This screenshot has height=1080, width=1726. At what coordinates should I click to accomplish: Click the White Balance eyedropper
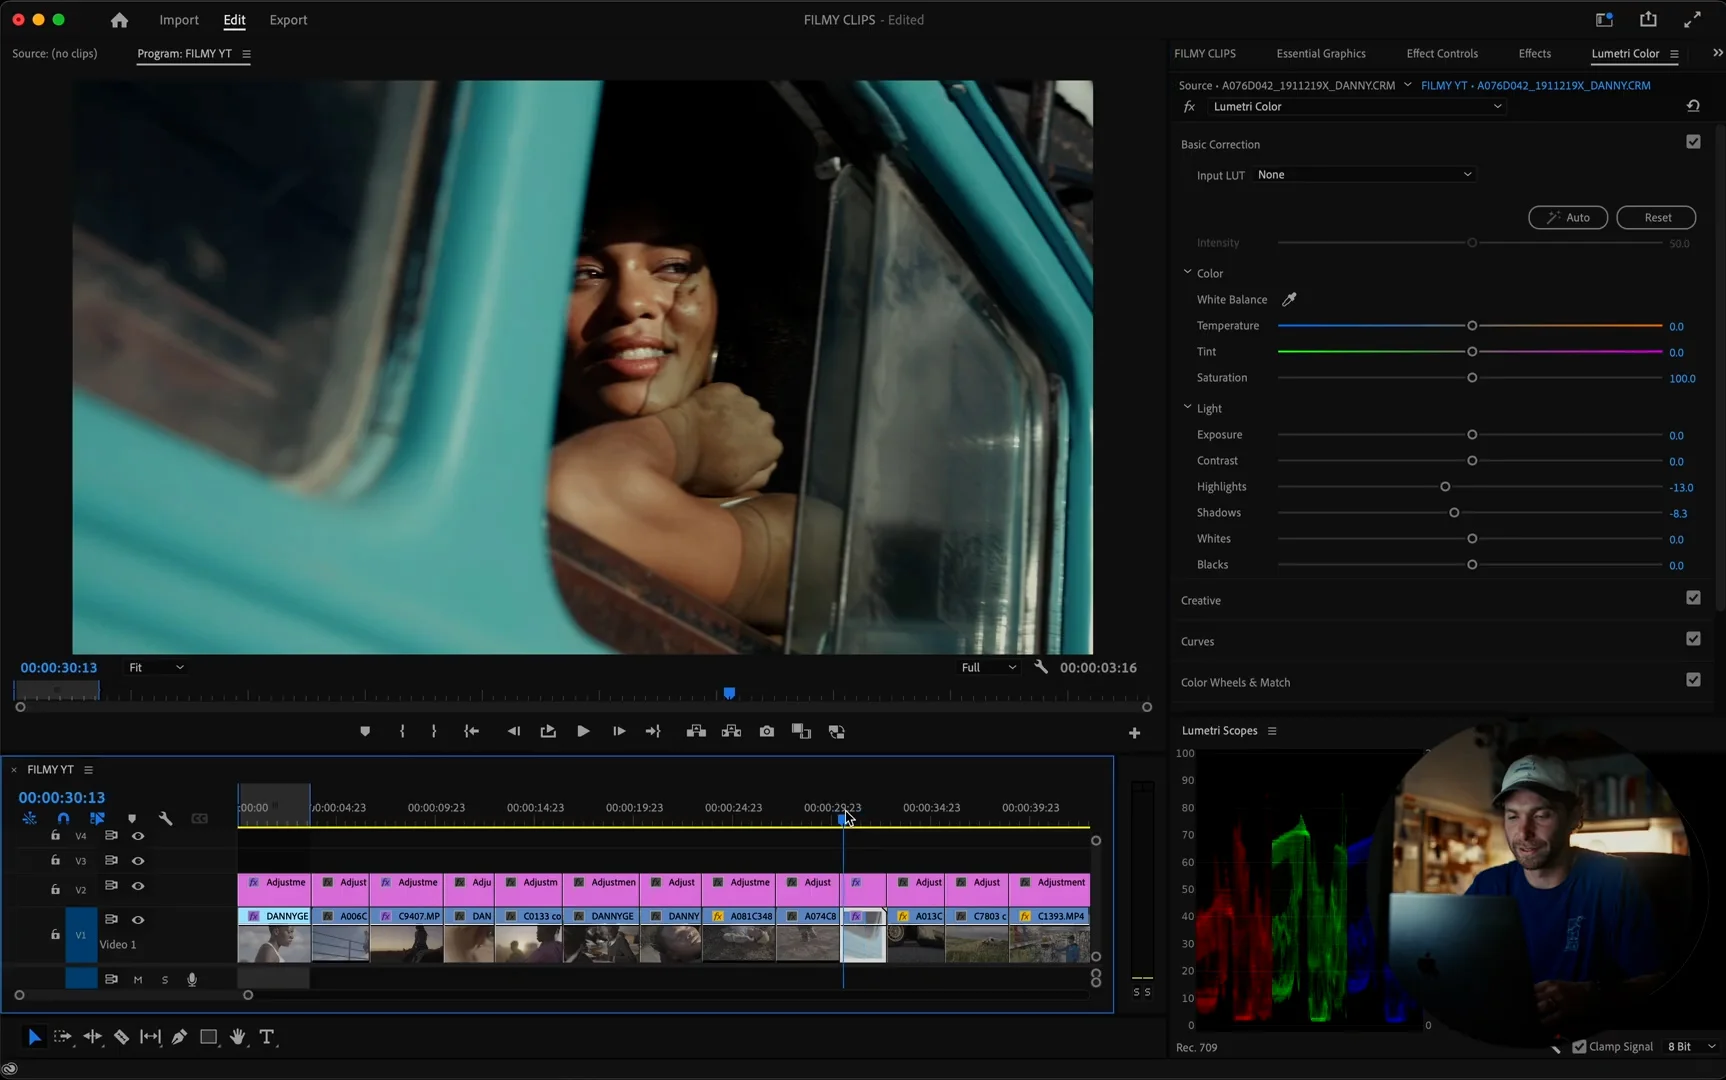click(1289, 299)
